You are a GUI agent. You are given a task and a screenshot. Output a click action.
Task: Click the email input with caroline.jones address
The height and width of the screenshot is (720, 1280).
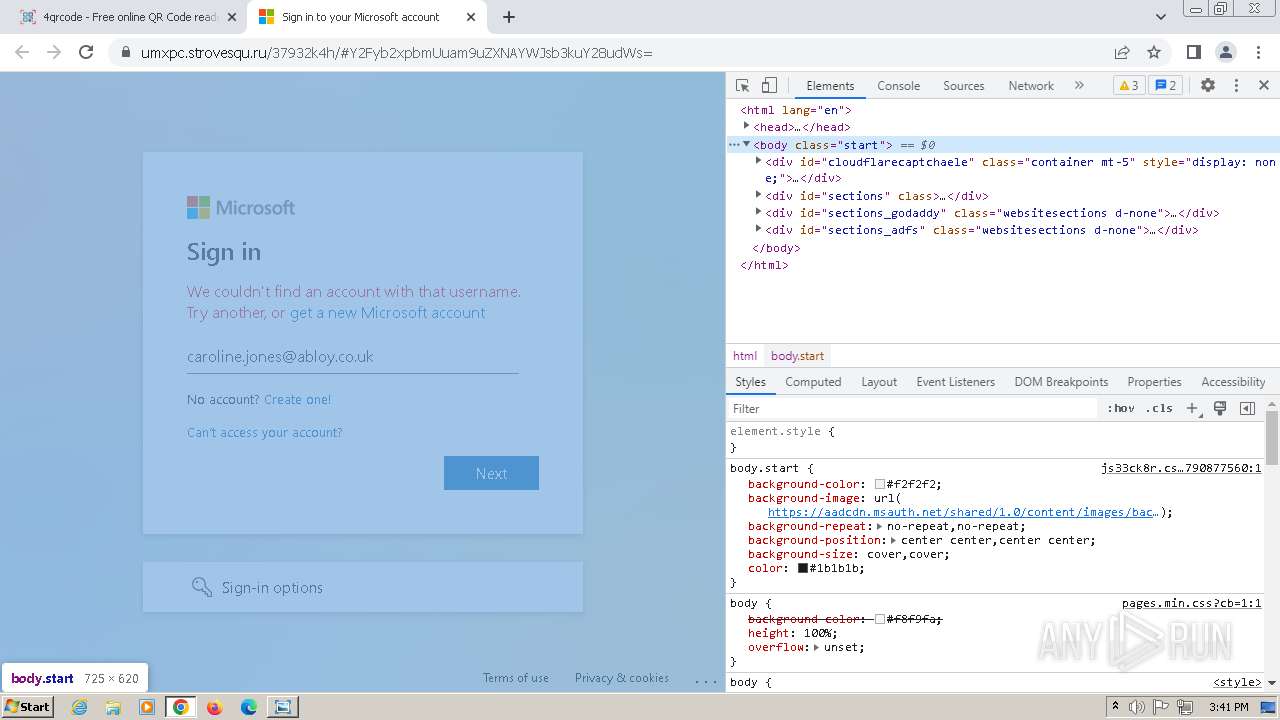(x=352, y=356)
